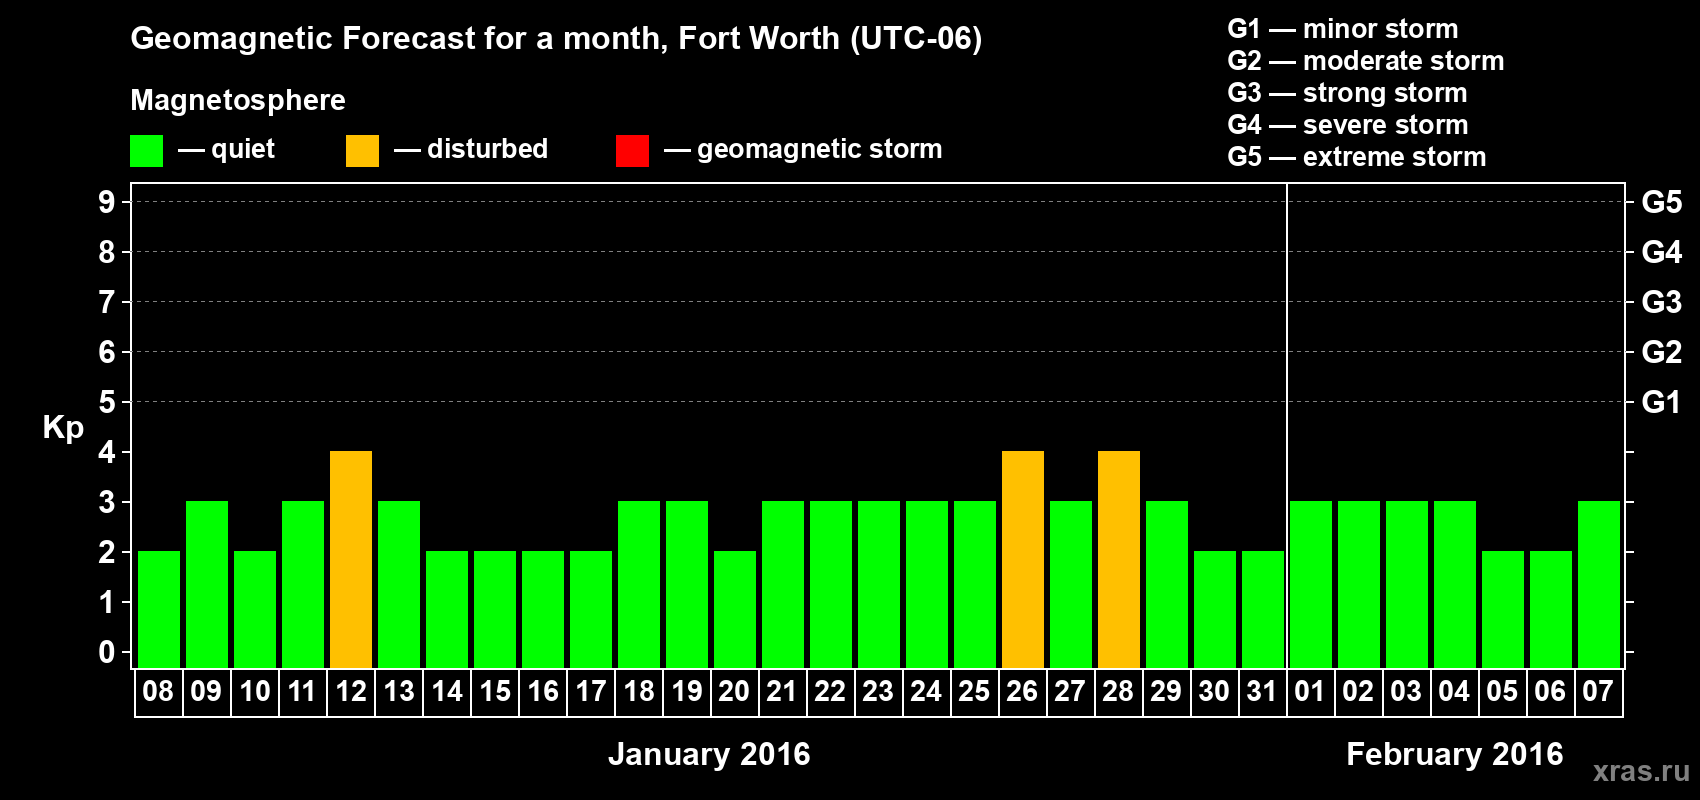This screenshot has height=800, width=1700.
Task: Click the green bar for January 31
Action: pos(1263,609)
